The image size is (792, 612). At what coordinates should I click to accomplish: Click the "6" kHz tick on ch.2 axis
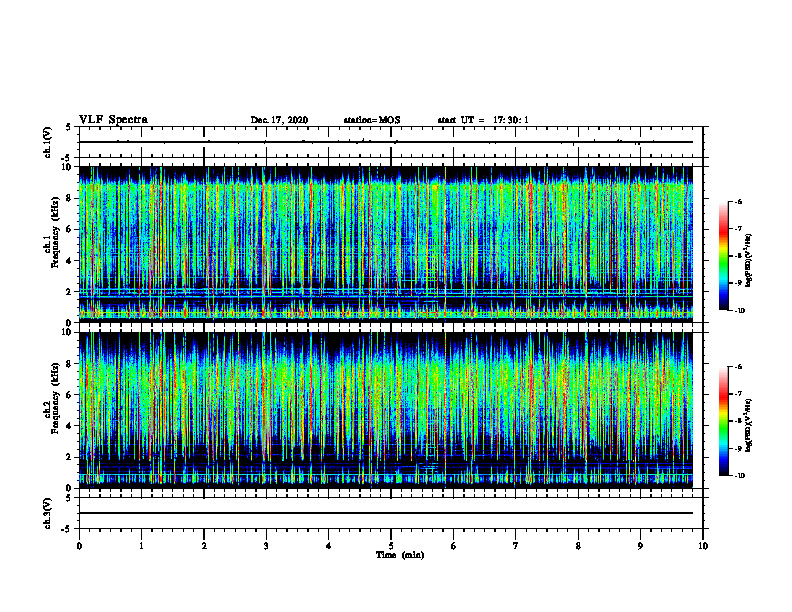(x=70, y=395)
